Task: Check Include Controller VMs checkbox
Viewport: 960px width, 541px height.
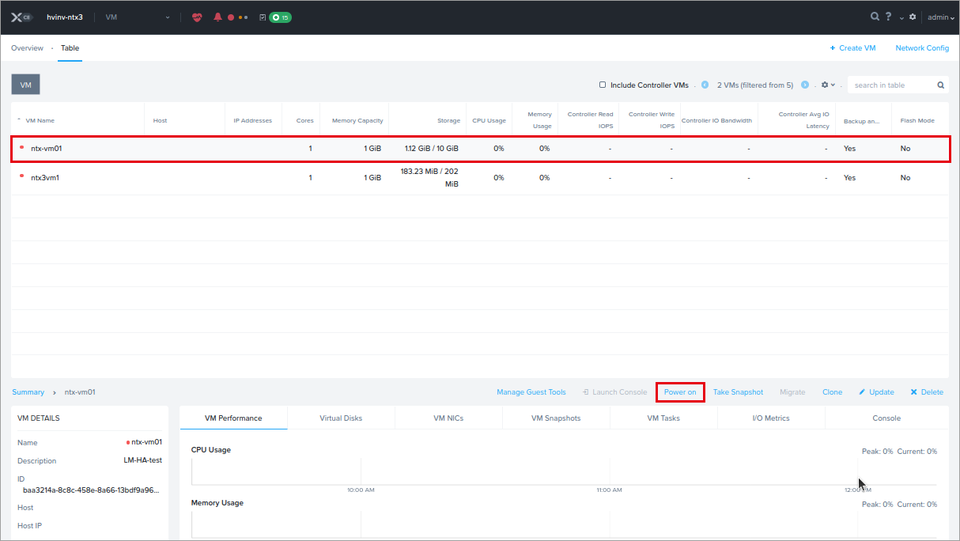Action: (x=602, y=85)
